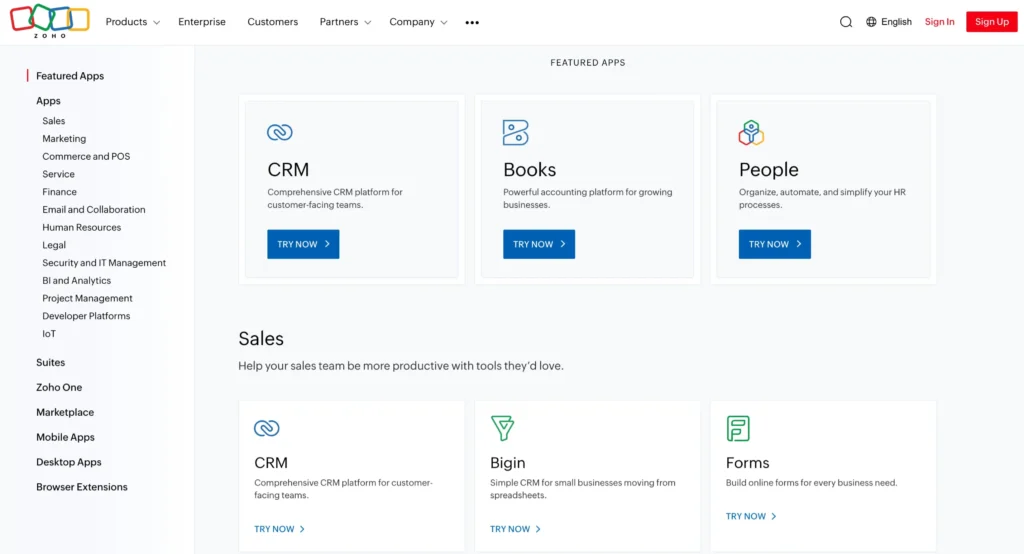1024x554 pixels.
Task: Click the globe language icon
Action: click(x=871, y=22)
